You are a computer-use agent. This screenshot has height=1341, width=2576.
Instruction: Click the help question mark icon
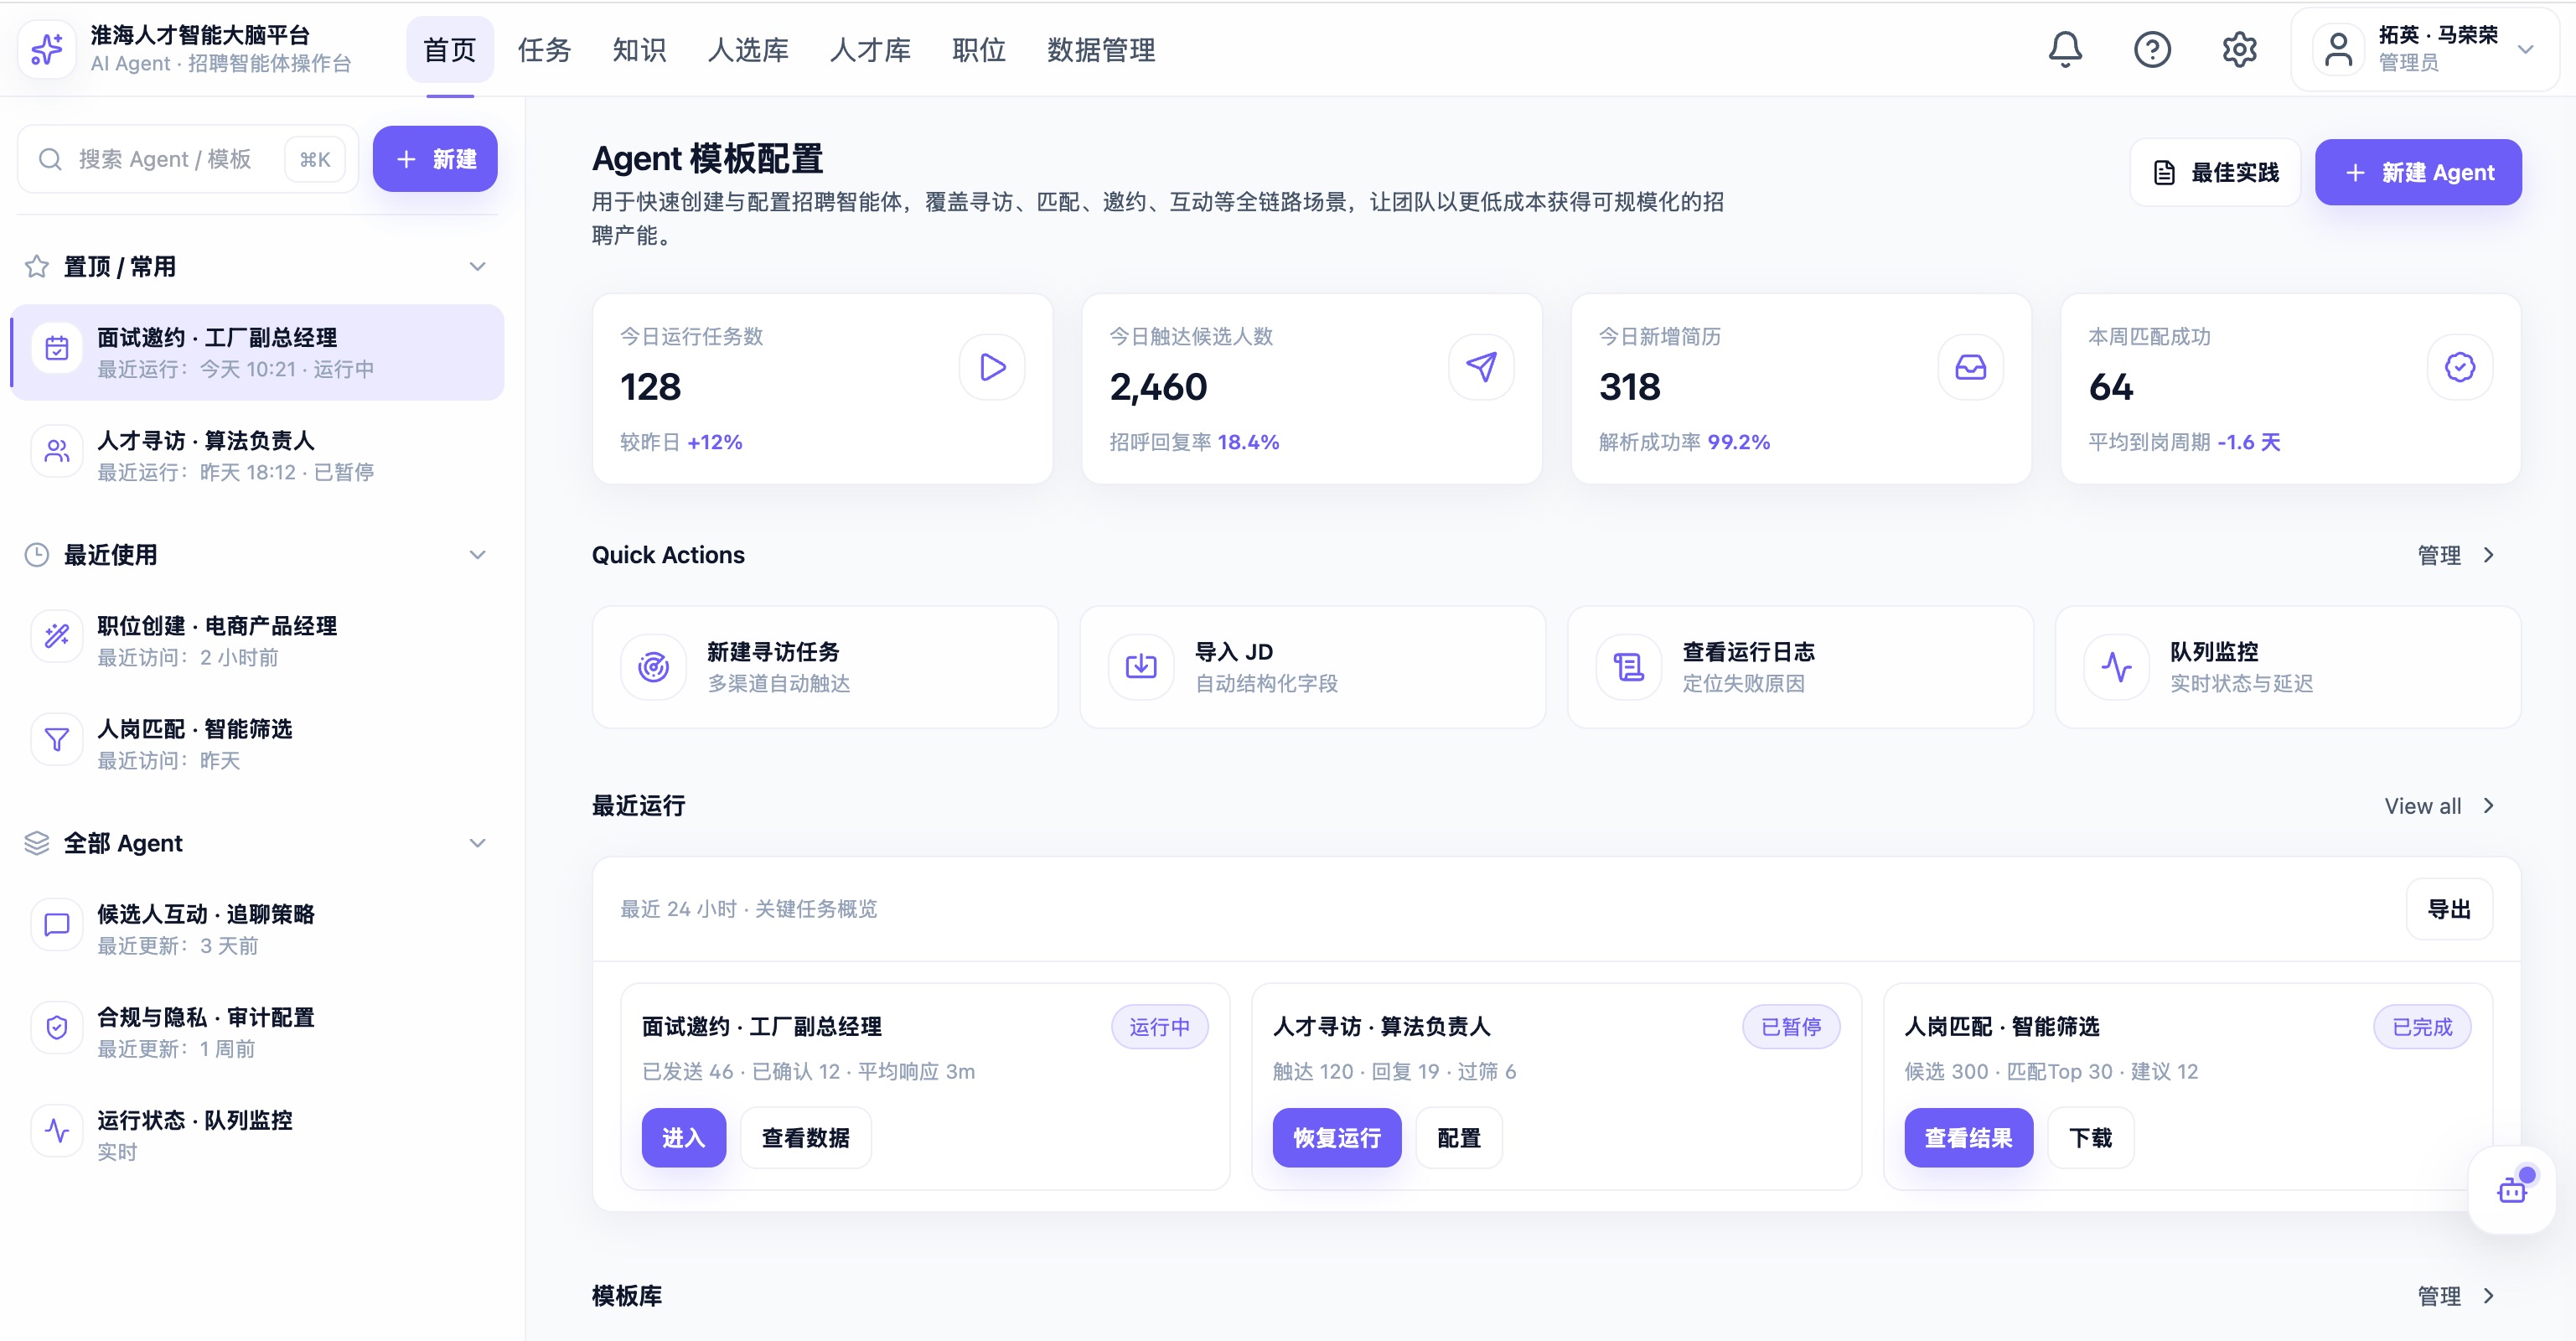[2153, 49]
